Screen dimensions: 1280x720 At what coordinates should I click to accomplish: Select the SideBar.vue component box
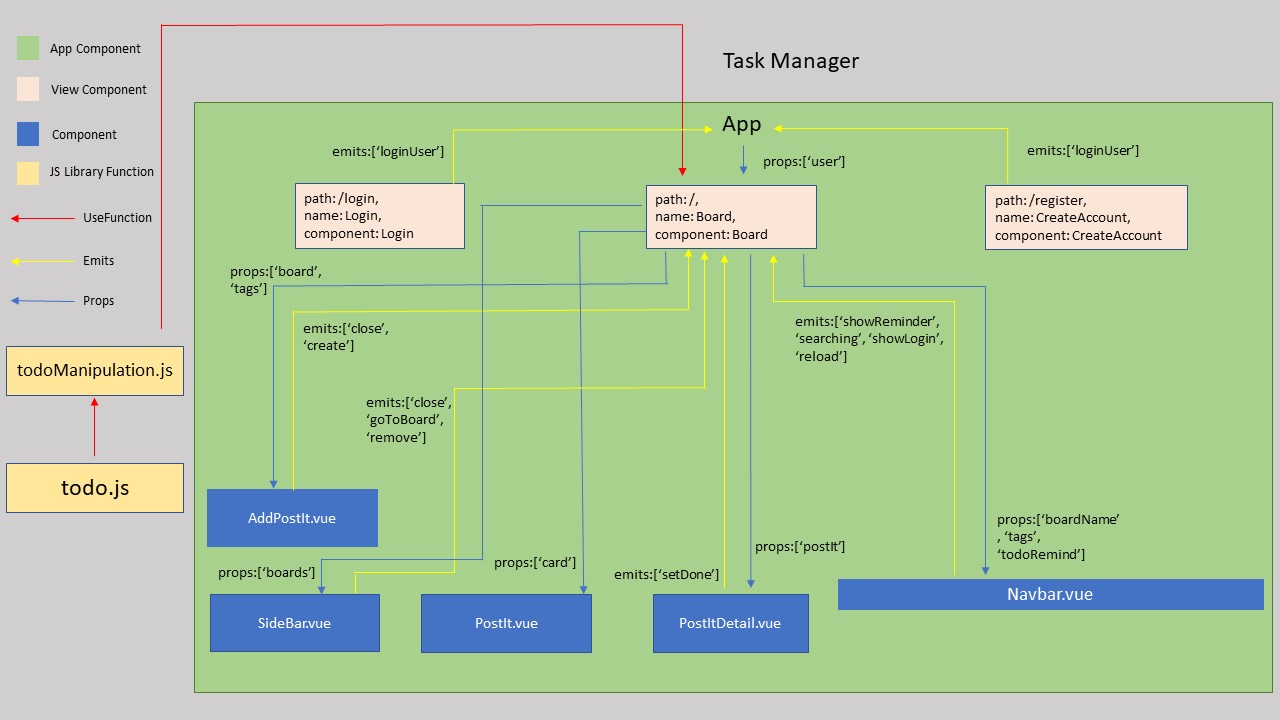(x=294, y=622)
